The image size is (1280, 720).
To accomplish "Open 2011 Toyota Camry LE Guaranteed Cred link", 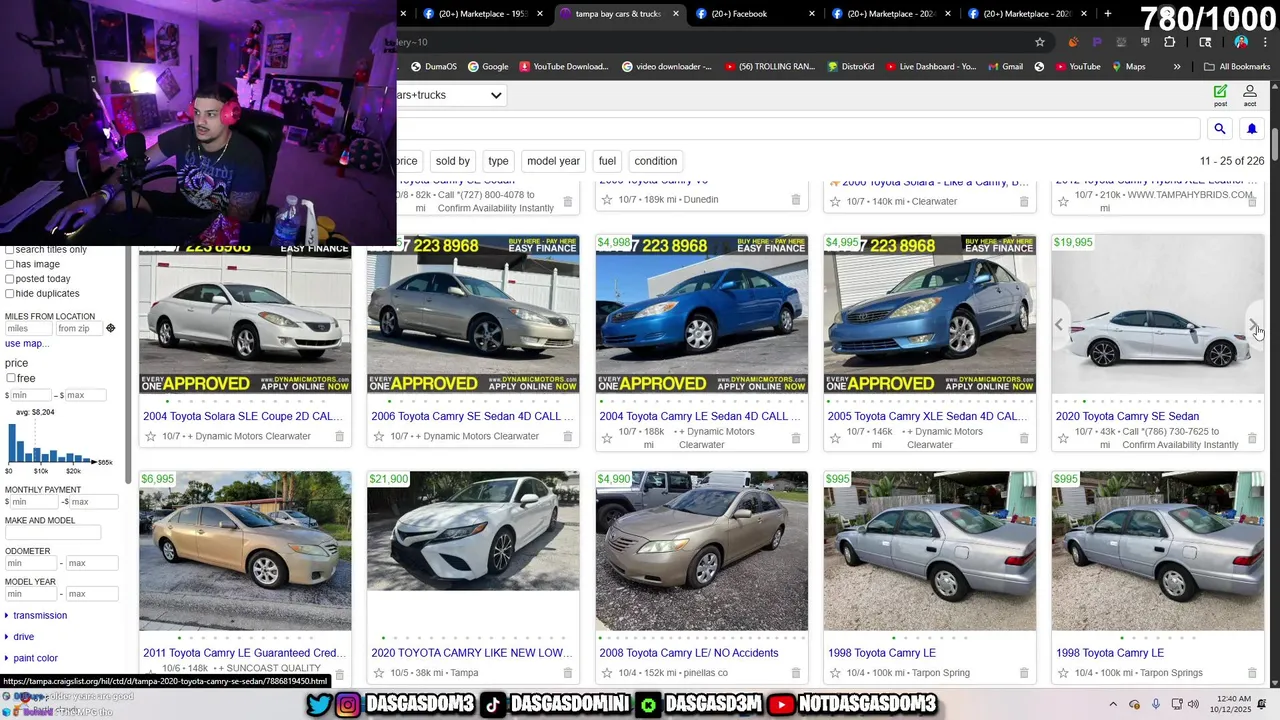I will 244,653.
